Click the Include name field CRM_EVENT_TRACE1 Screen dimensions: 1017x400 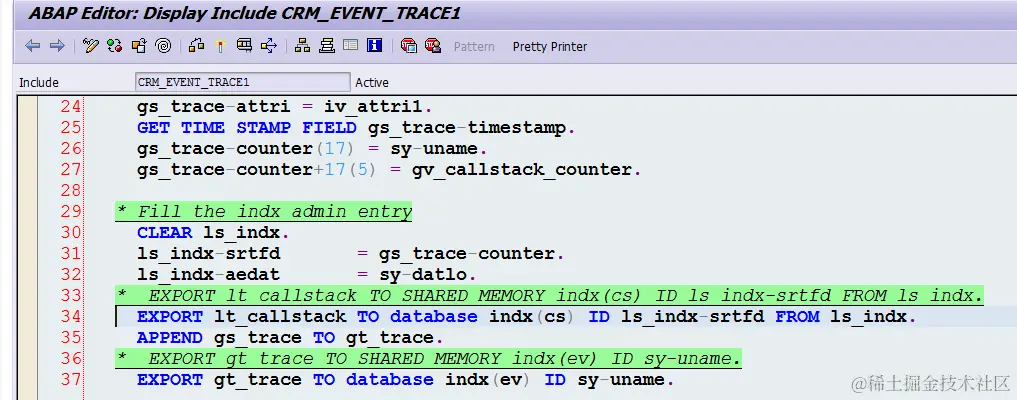243,82
